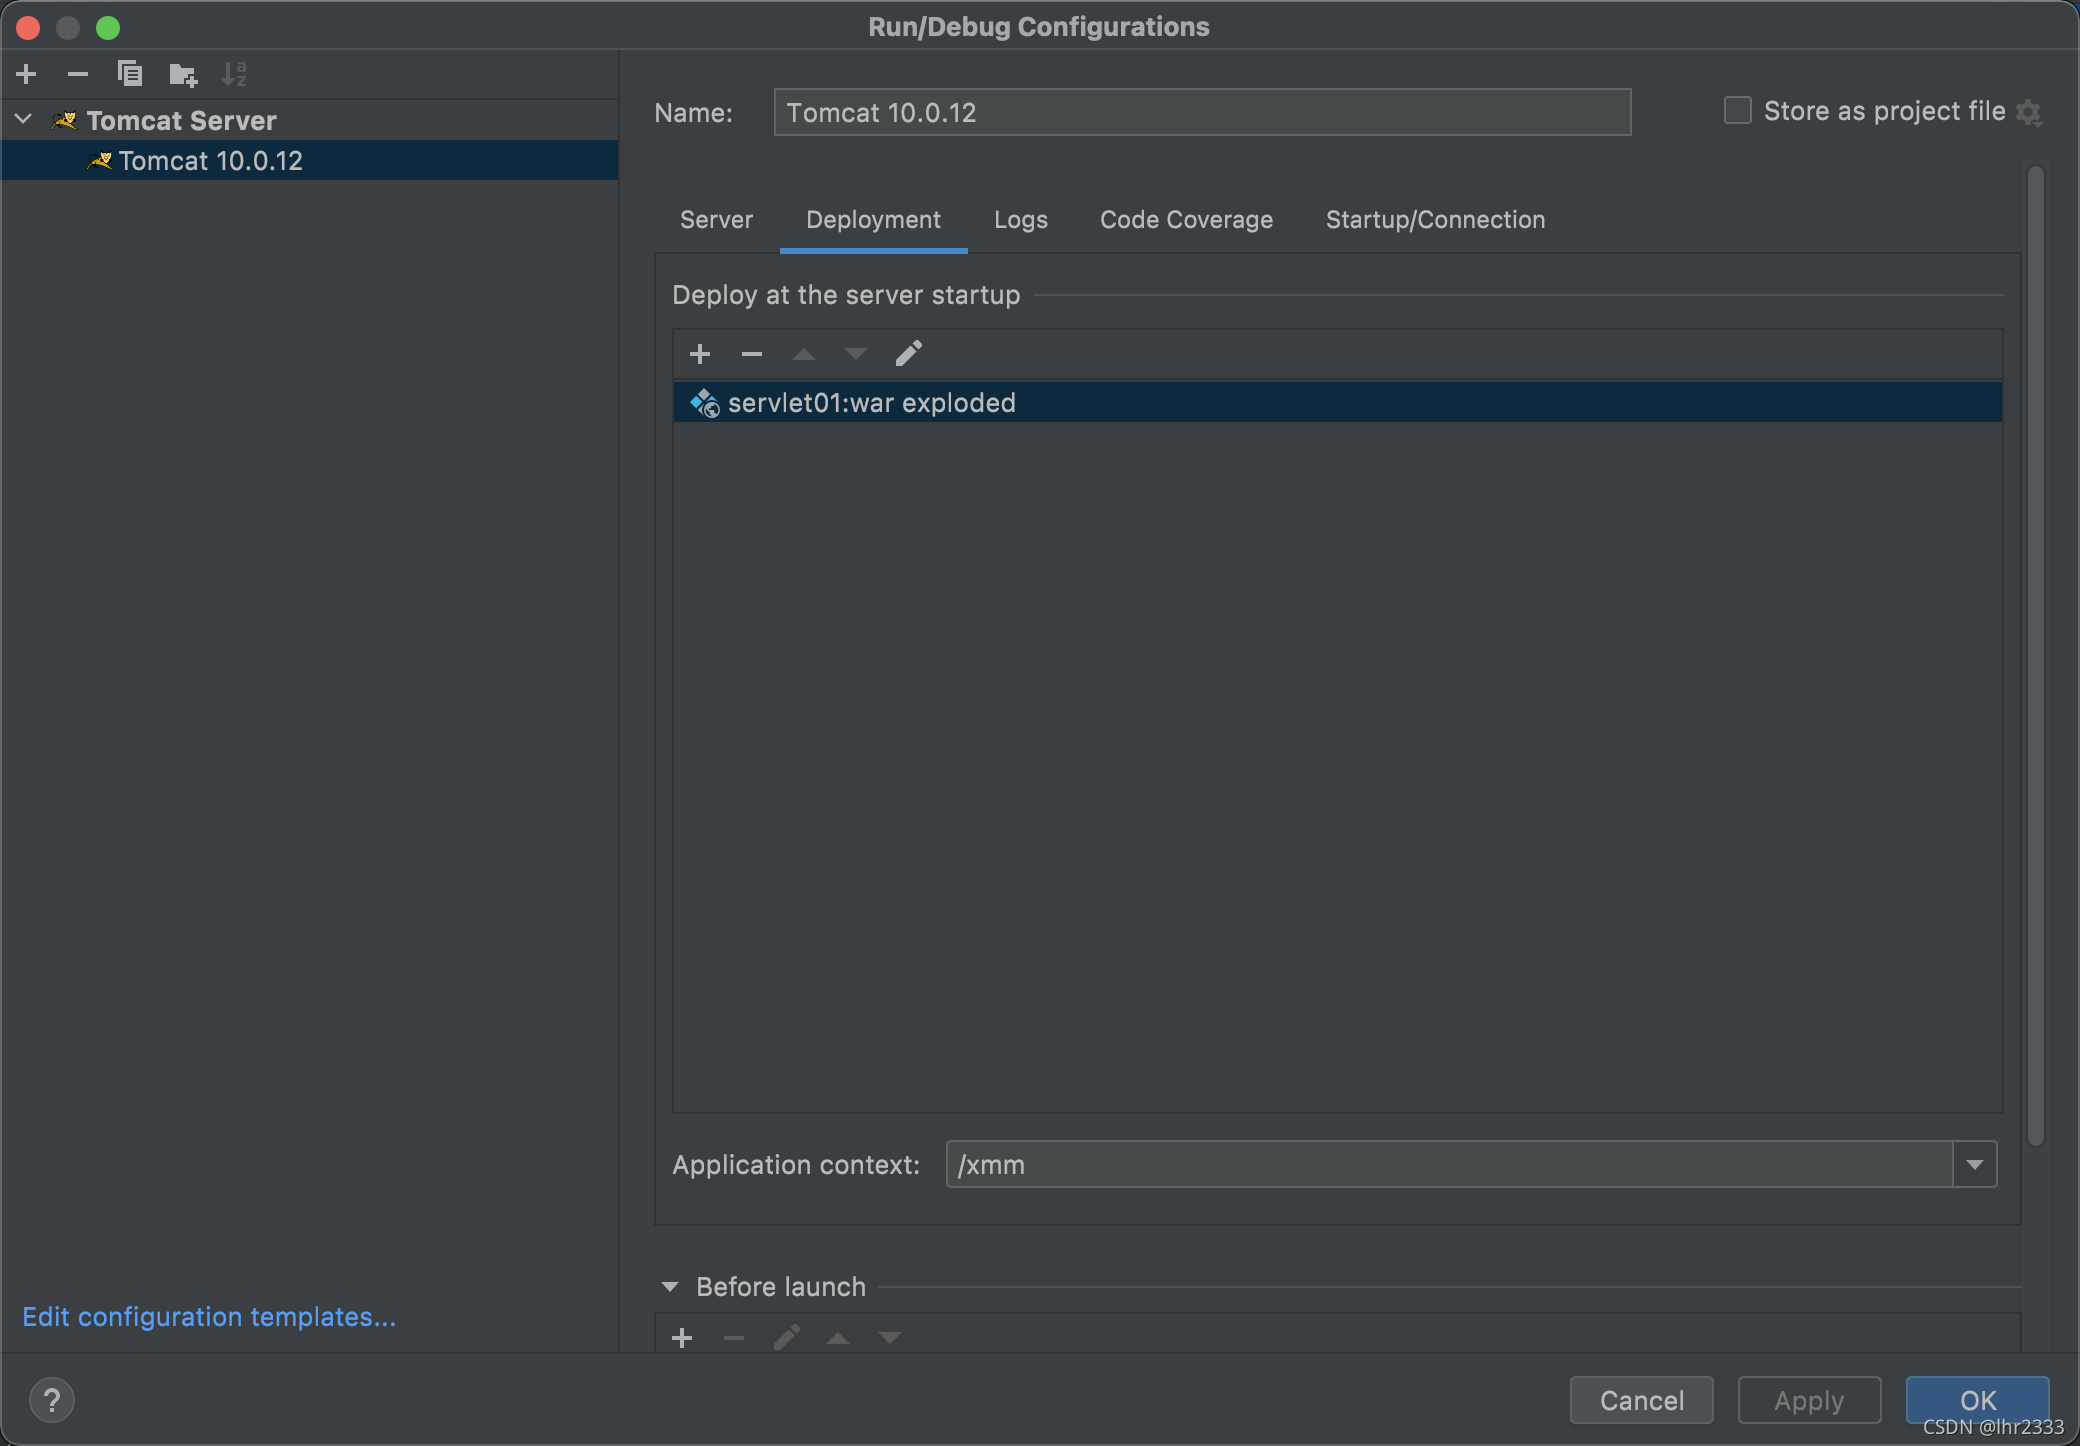
Task: Select the Deployment tab
Action: pos(873,220)
